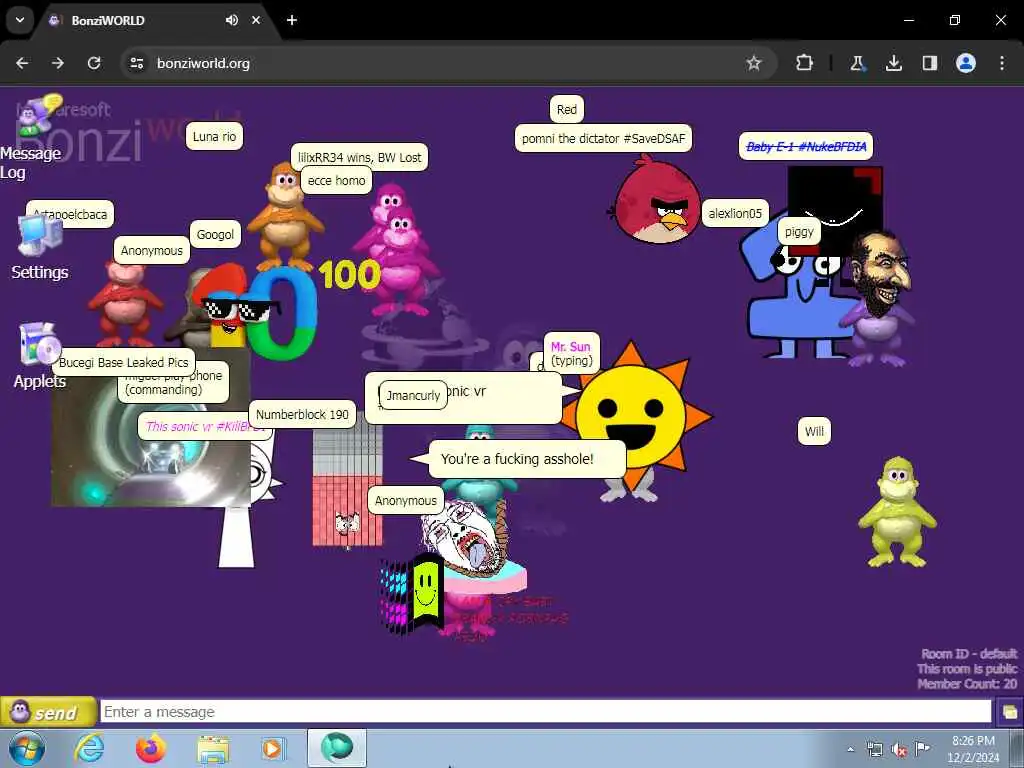Expand the tab search dropdown arrow
This screenshot has height=768, width=1024.
click(x=20, y=20)
